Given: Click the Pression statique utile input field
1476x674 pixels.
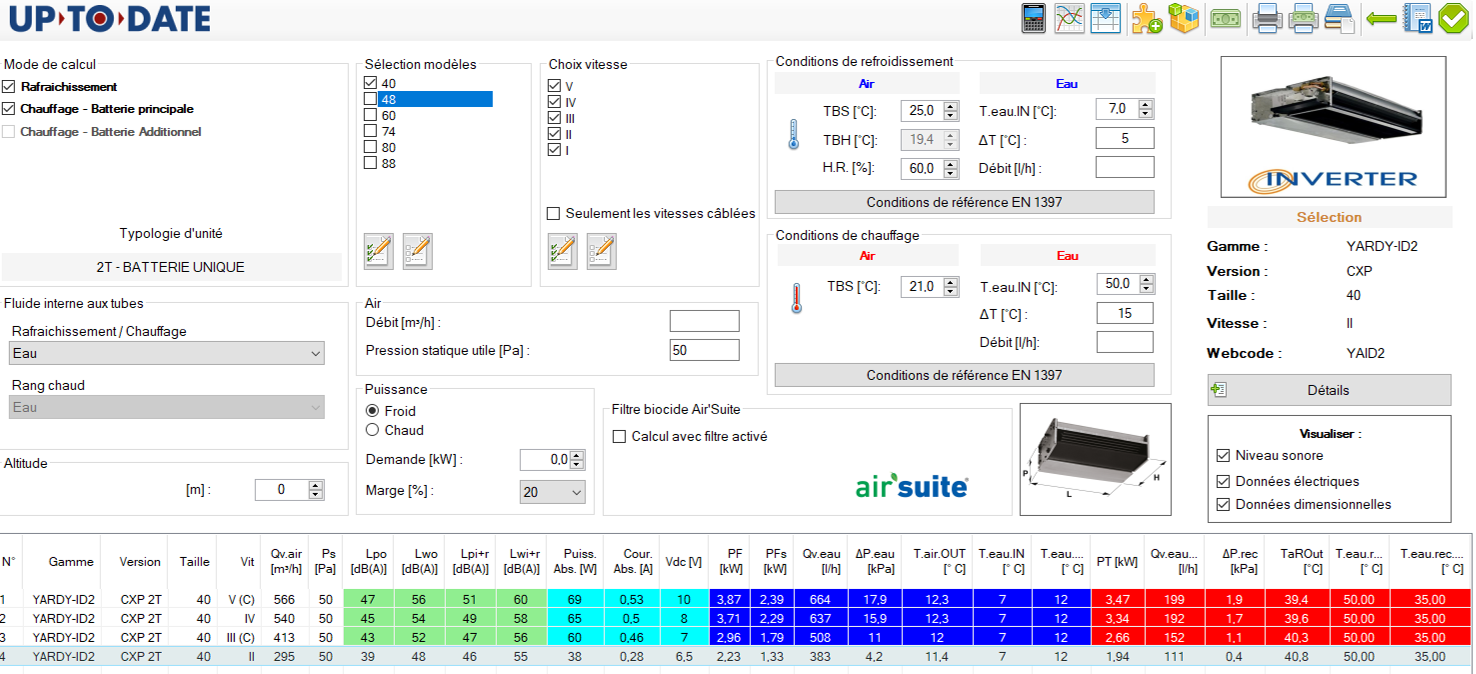Looking at the screenshot, I should click(704, 350).
